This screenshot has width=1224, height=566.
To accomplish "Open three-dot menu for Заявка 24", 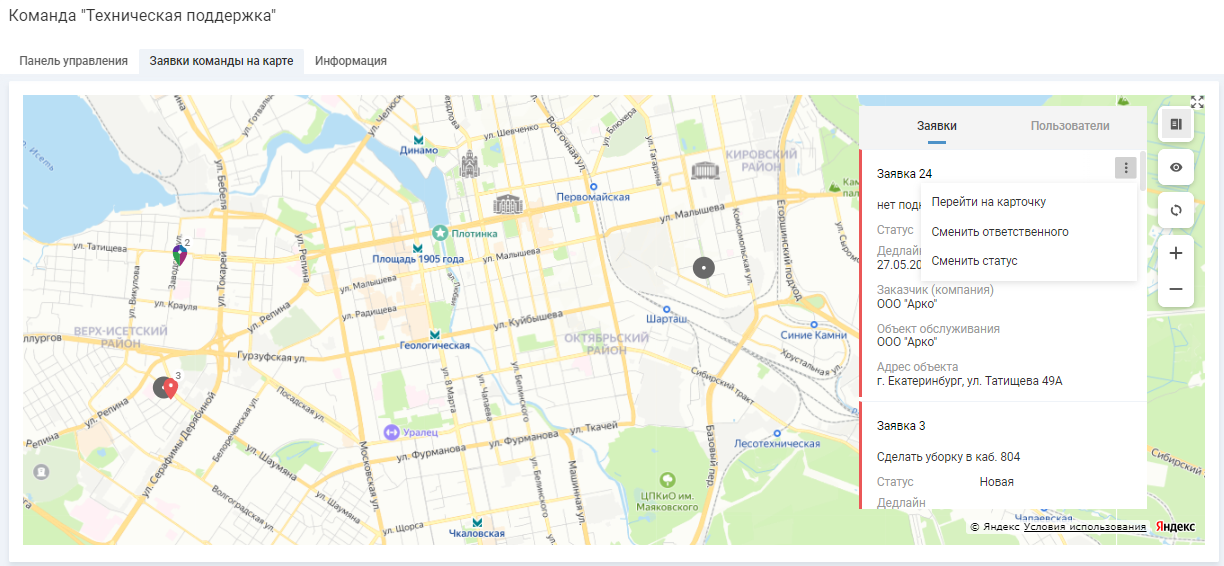I will (1126, 169).
